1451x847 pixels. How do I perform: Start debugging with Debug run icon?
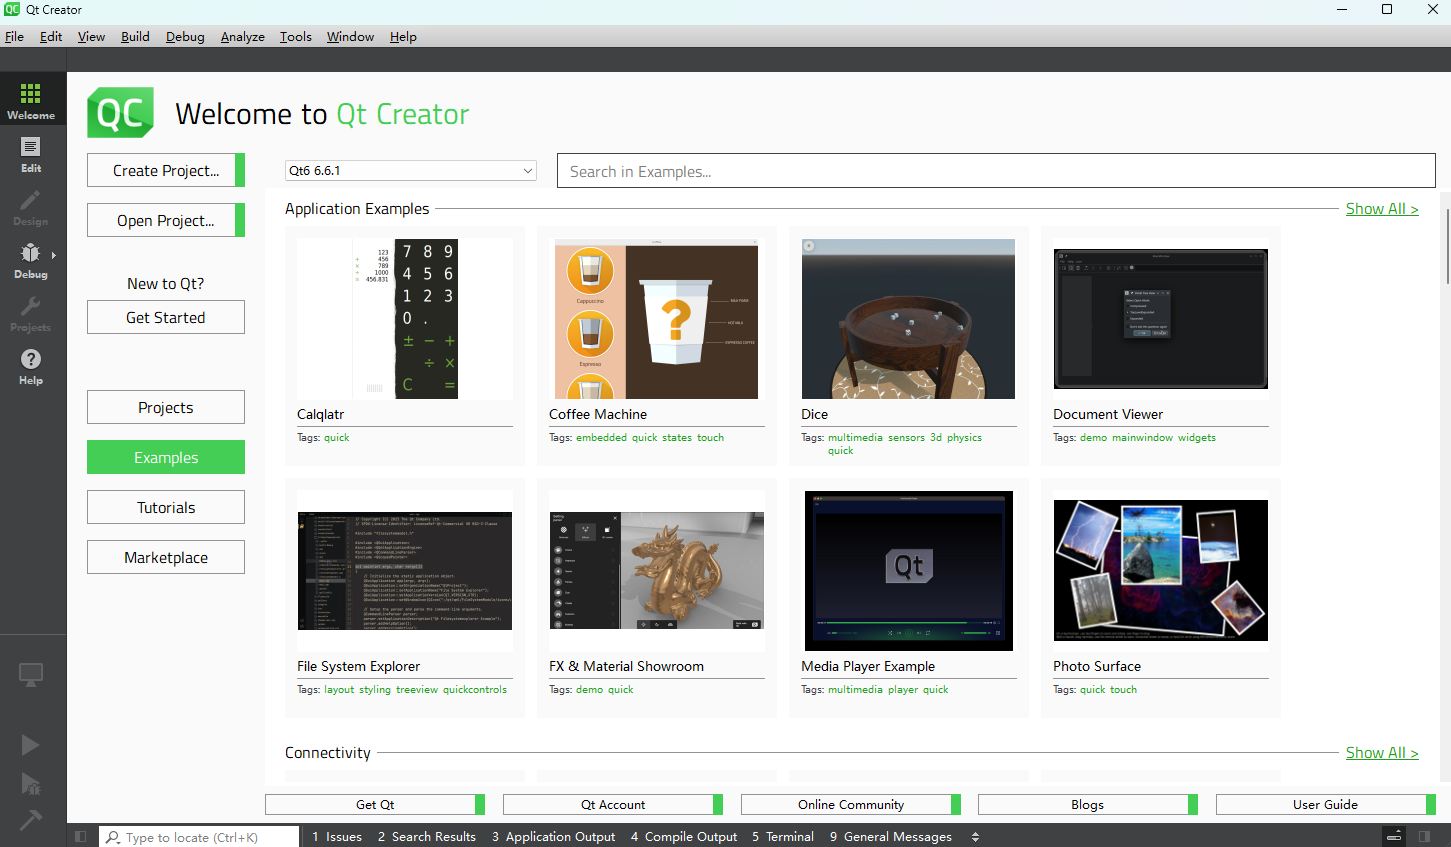point(31,783)
